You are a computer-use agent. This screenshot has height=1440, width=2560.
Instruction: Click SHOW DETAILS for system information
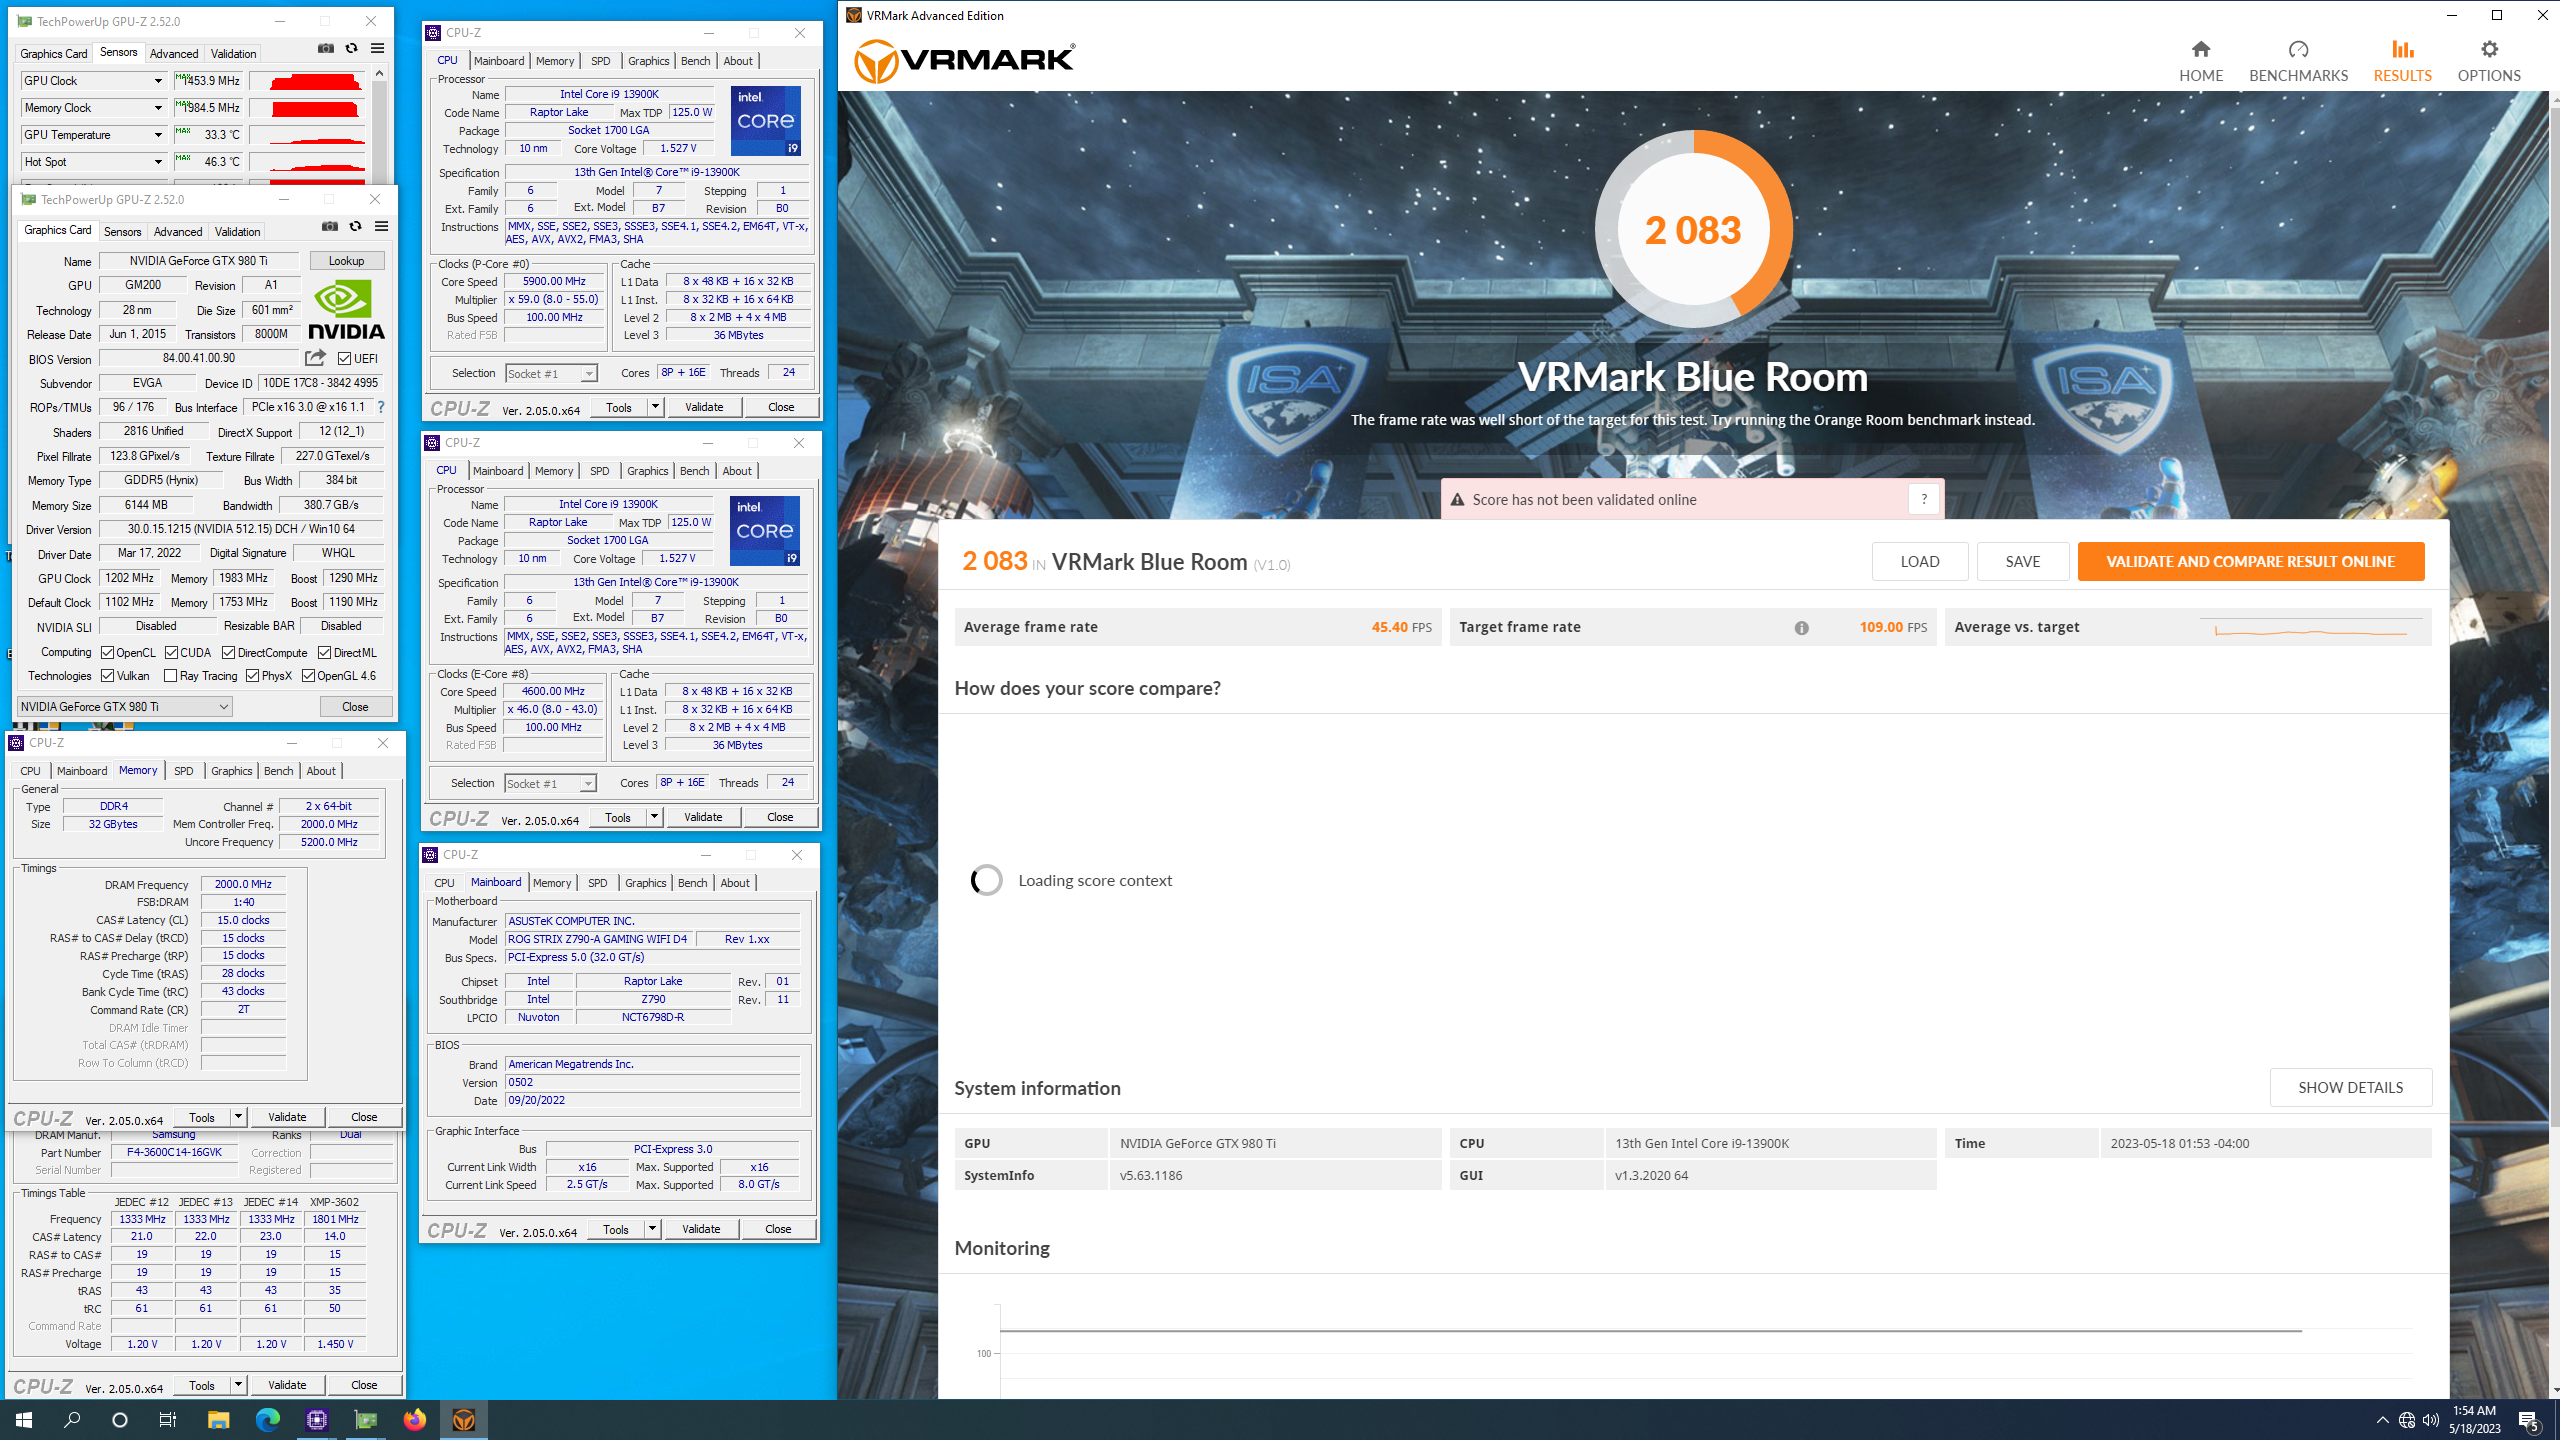click(2350, 1087)
